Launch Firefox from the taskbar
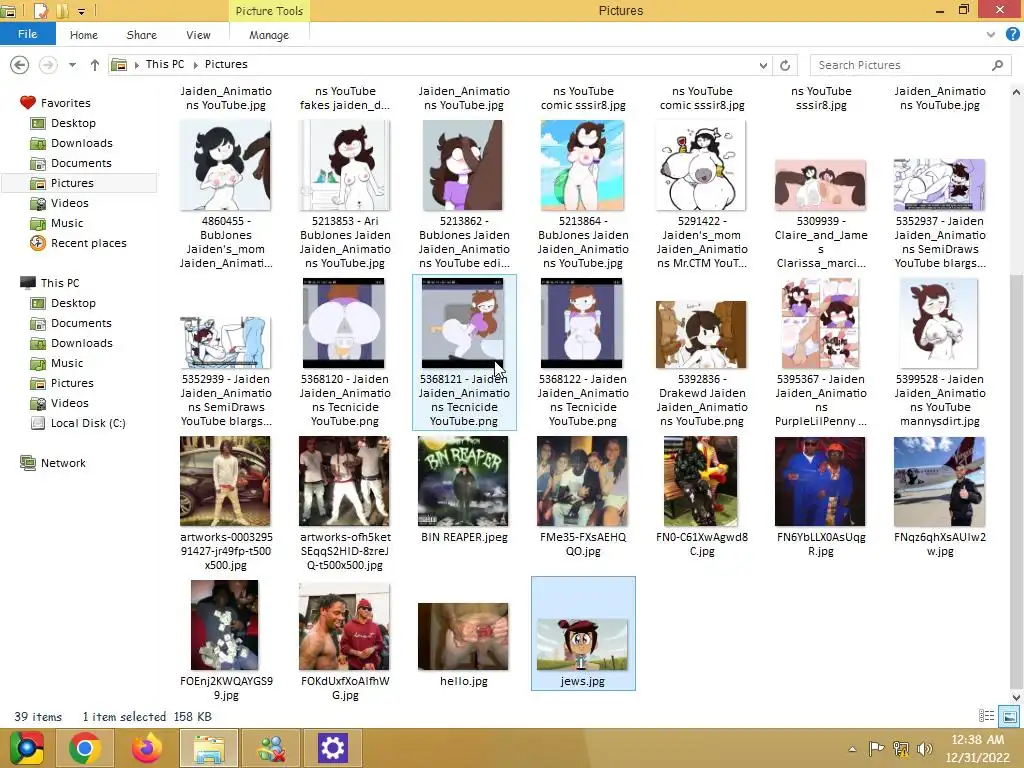 pos(146,748)
